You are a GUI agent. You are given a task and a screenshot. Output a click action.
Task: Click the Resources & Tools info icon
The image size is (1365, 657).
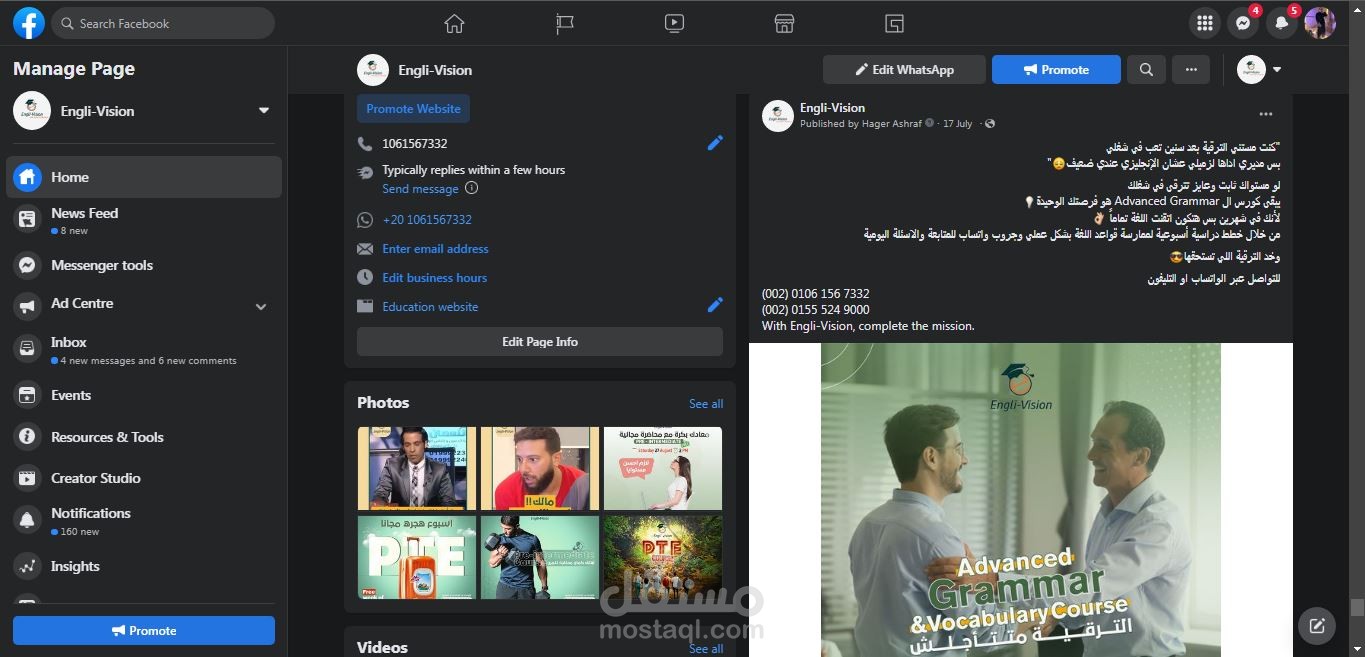tap(28, 437)
